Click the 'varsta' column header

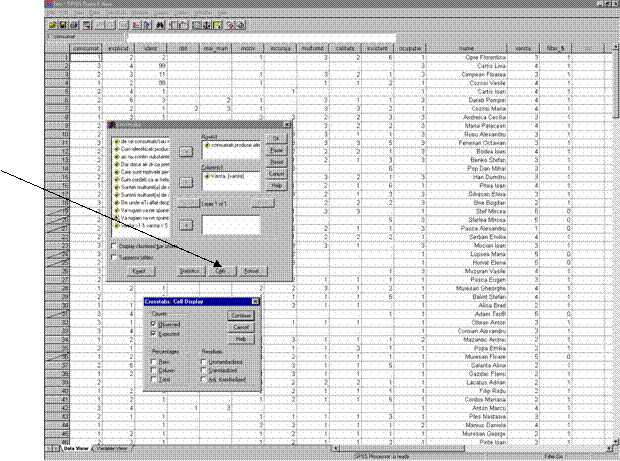coord(523,48)
